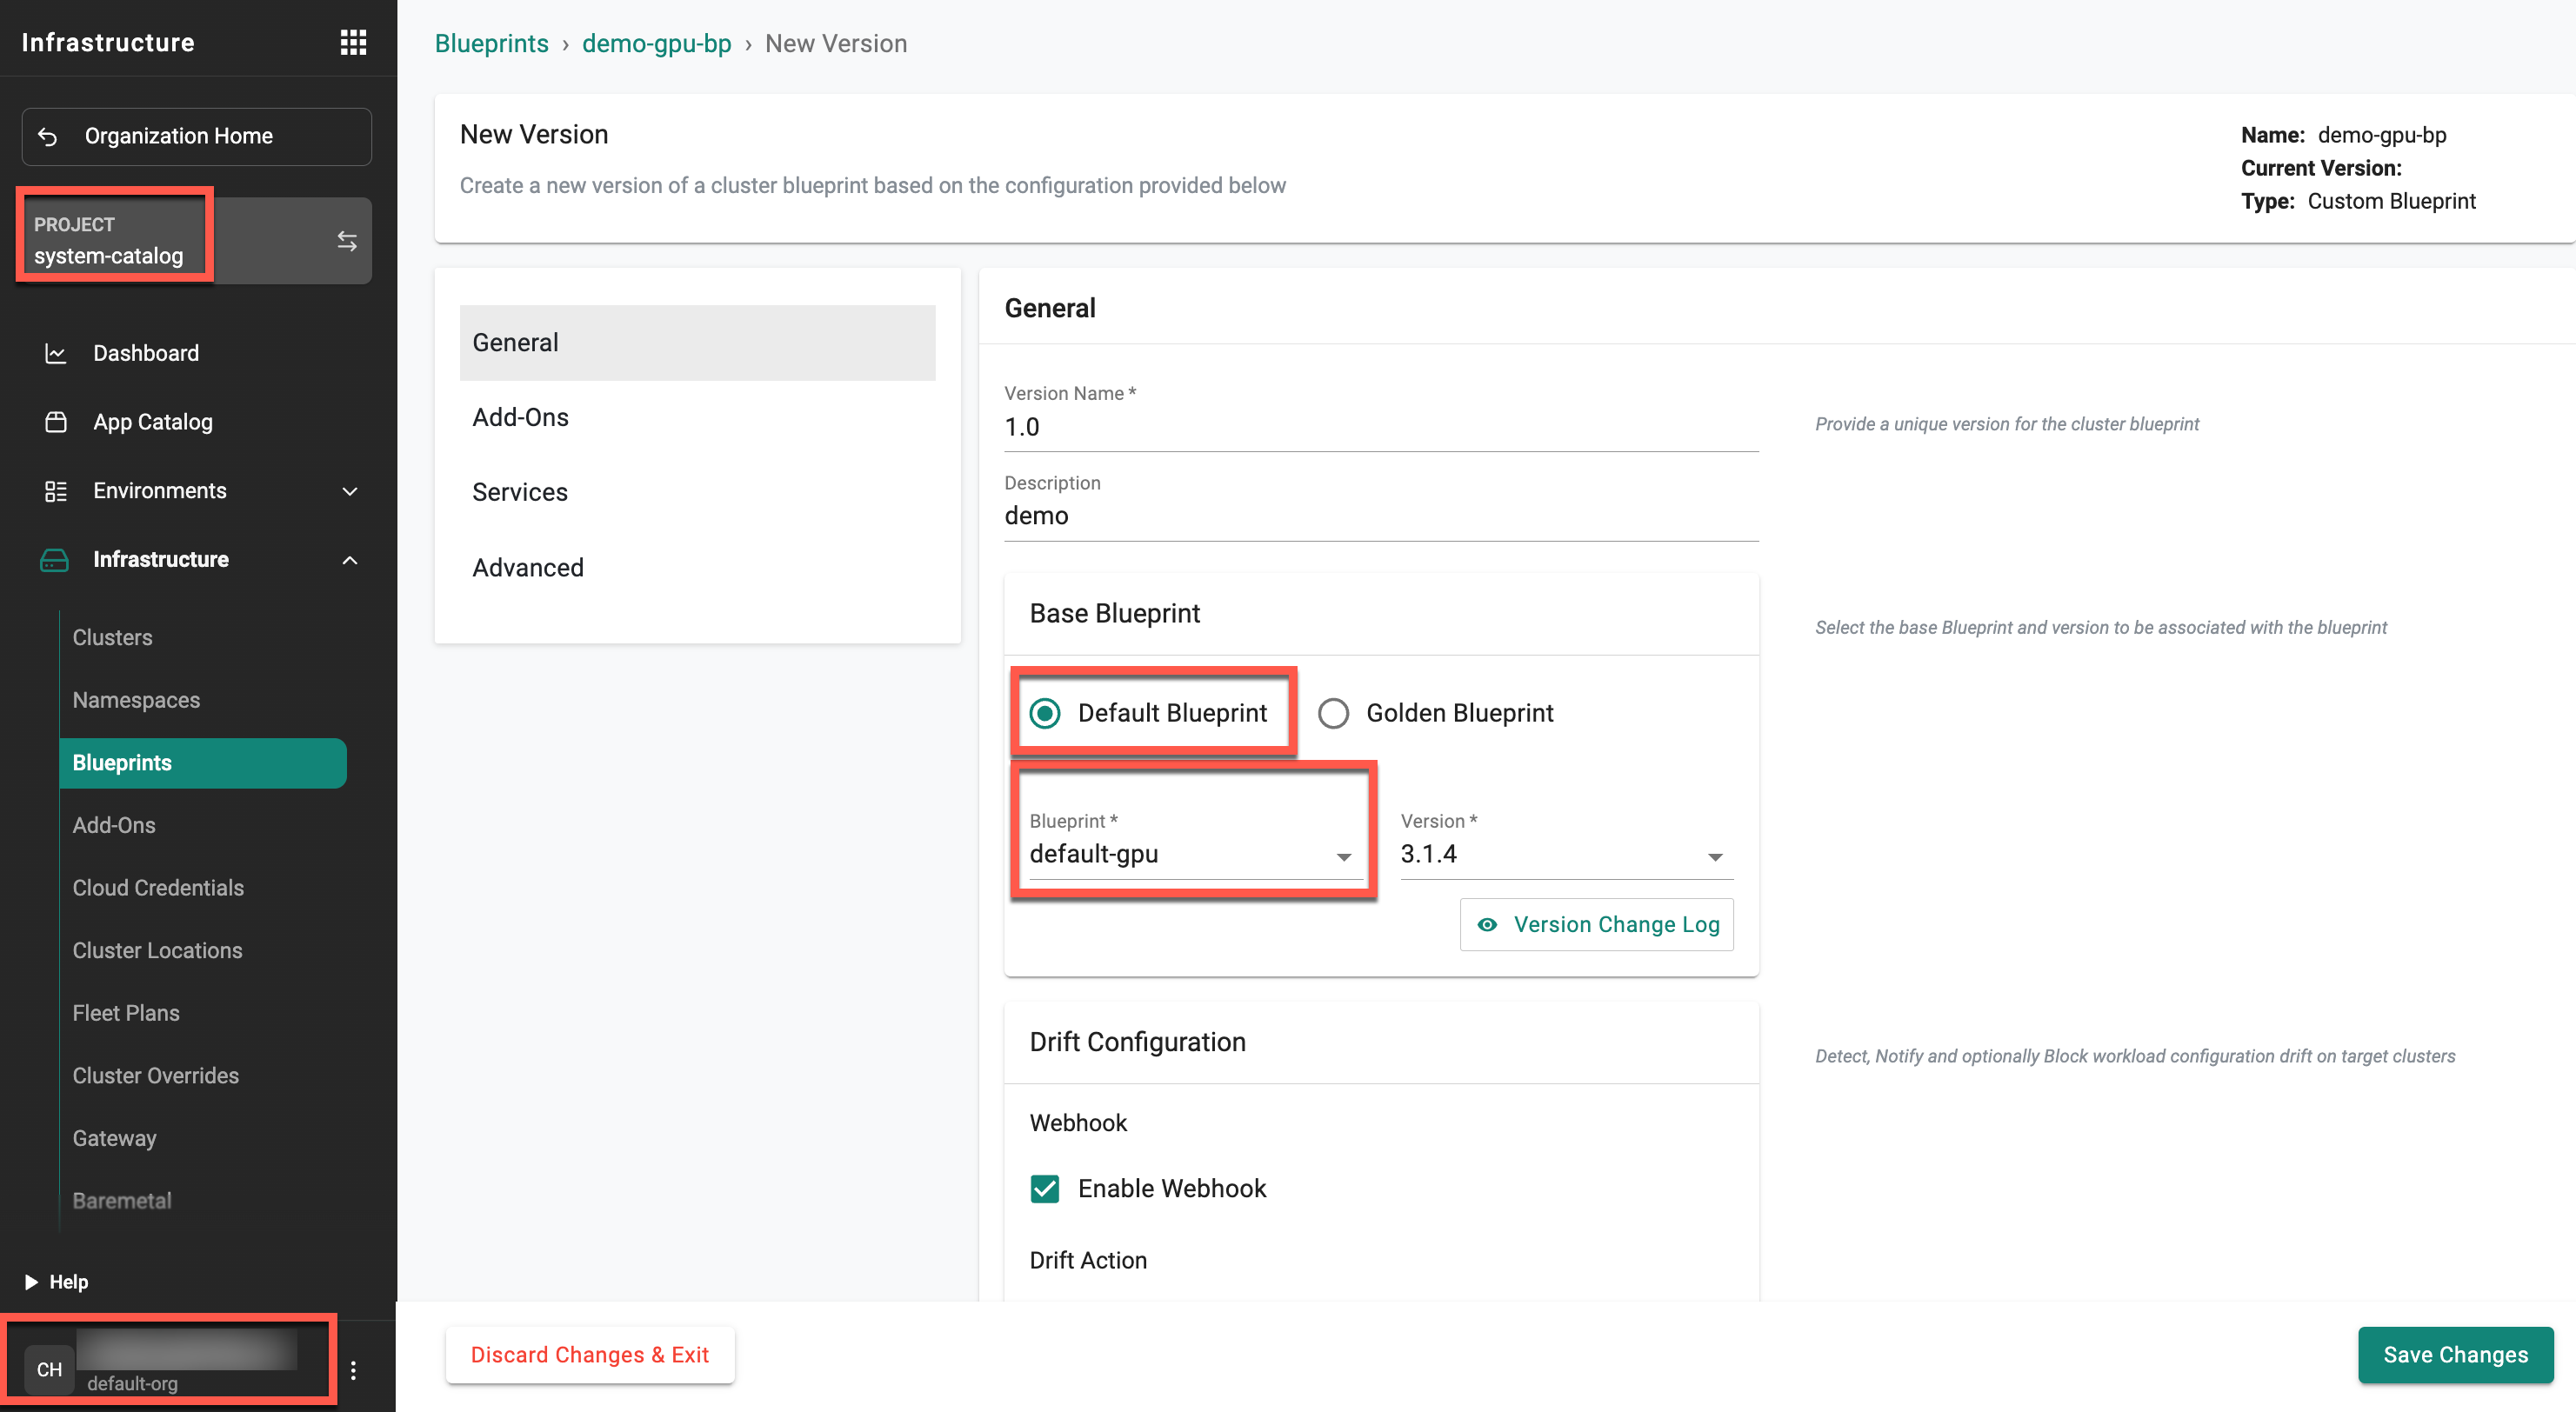Click the Dashboard chart icon
The image size is (2576, 1412).
pyautogui.click(x=56, y=353)
